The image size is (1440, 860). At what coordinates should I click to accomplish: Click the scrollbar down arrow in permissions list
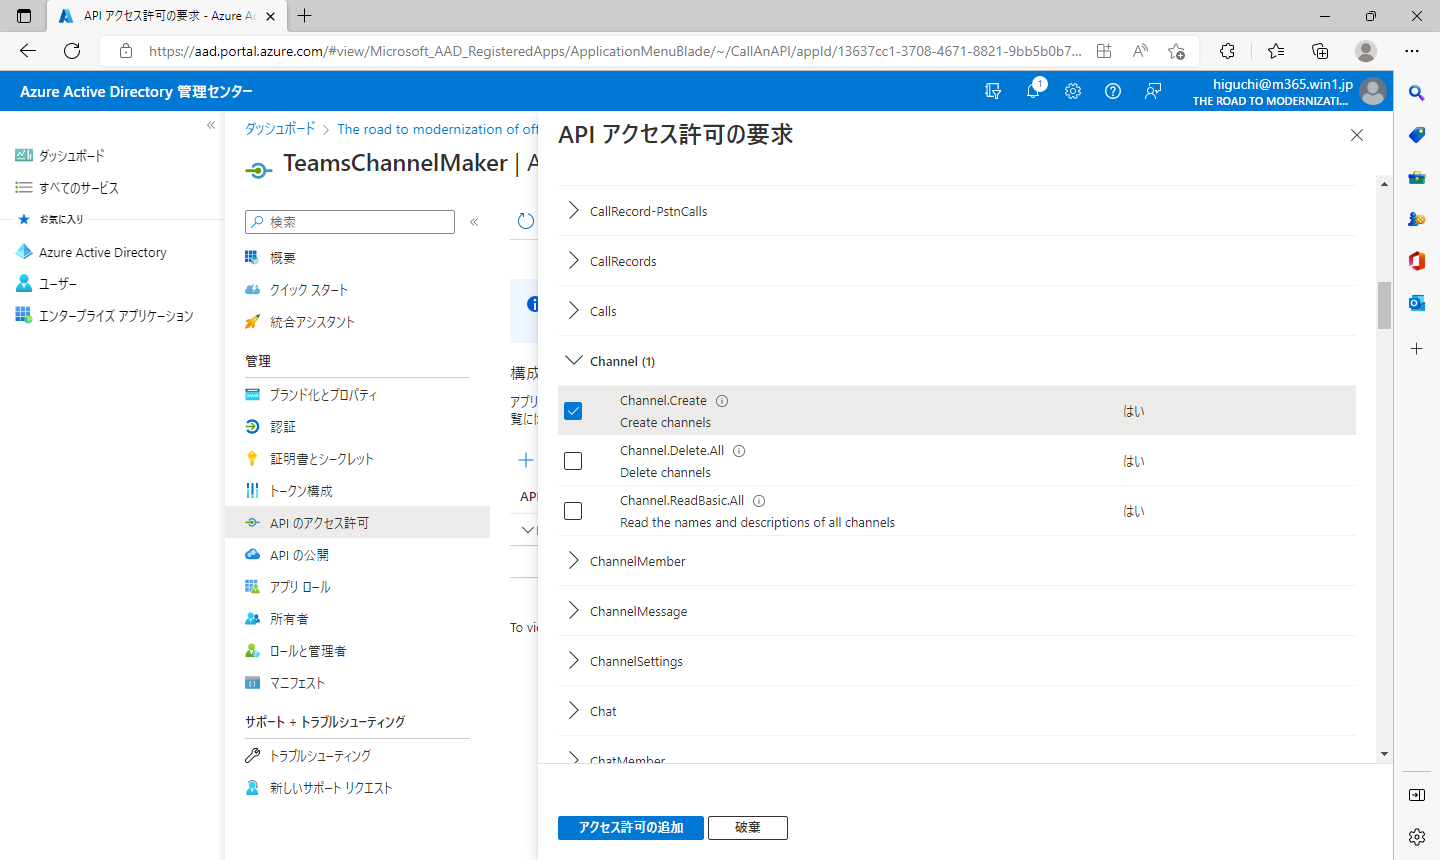click(x=1384, y=755)
